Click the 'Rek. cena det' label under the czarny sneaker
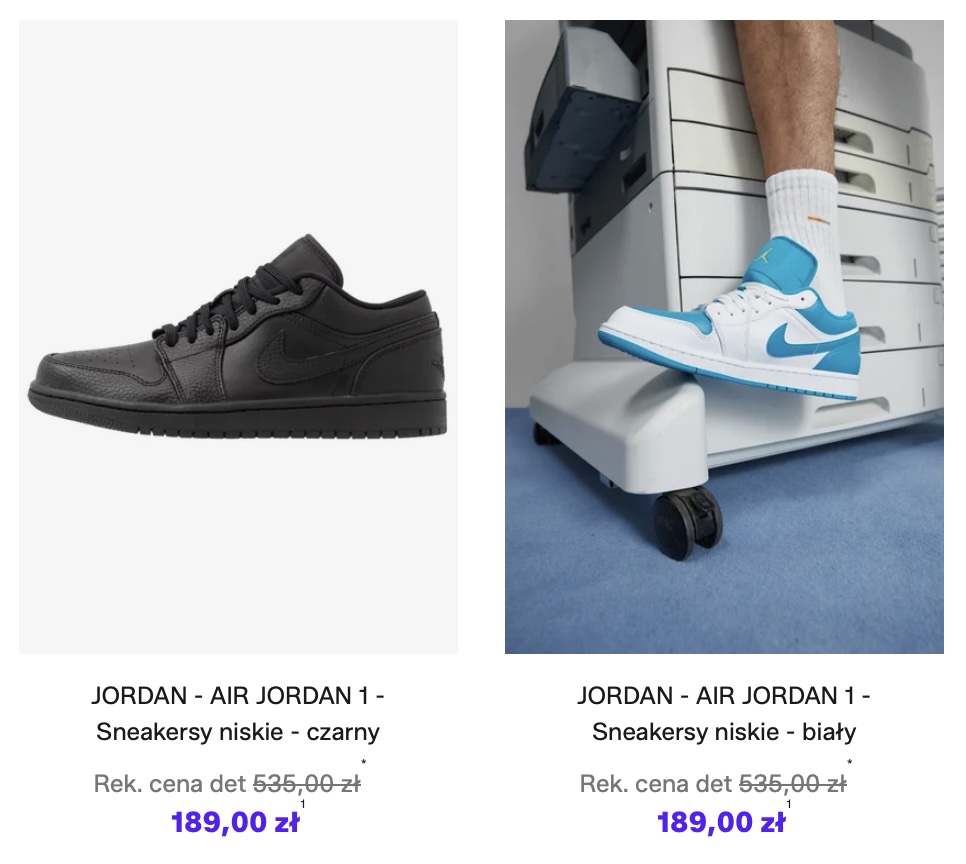 point(170,784)
